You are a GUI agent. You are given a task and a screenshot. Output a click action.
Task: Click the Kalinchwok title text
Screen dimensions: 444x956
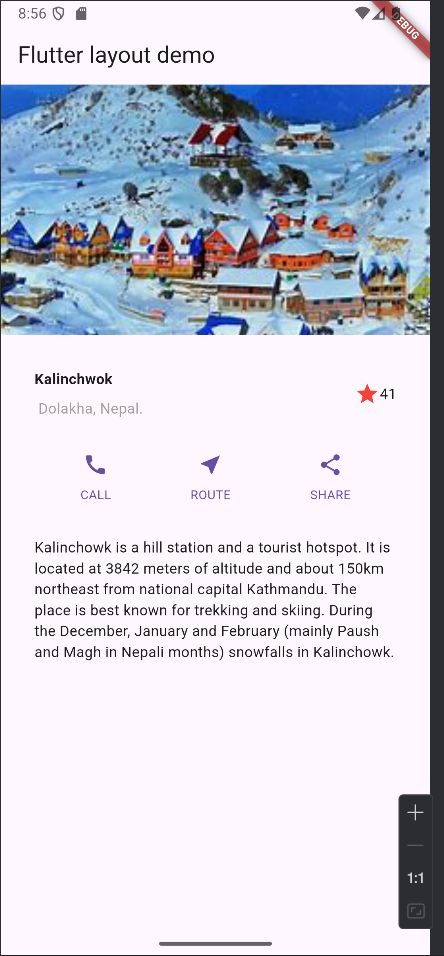pyautogui.click(x=73, y=379)
